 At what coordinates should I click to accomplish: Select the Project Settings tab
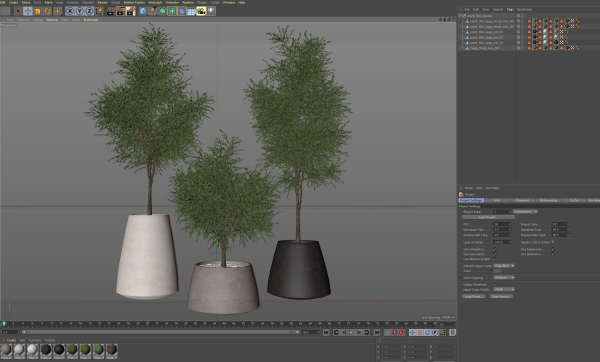(471, 201)
